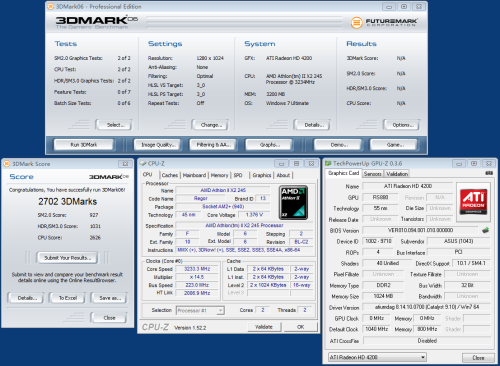The image size is (500, 366).
Task: Open the SPD tab in CPU-Z
Action: click(x=238, y=175)
